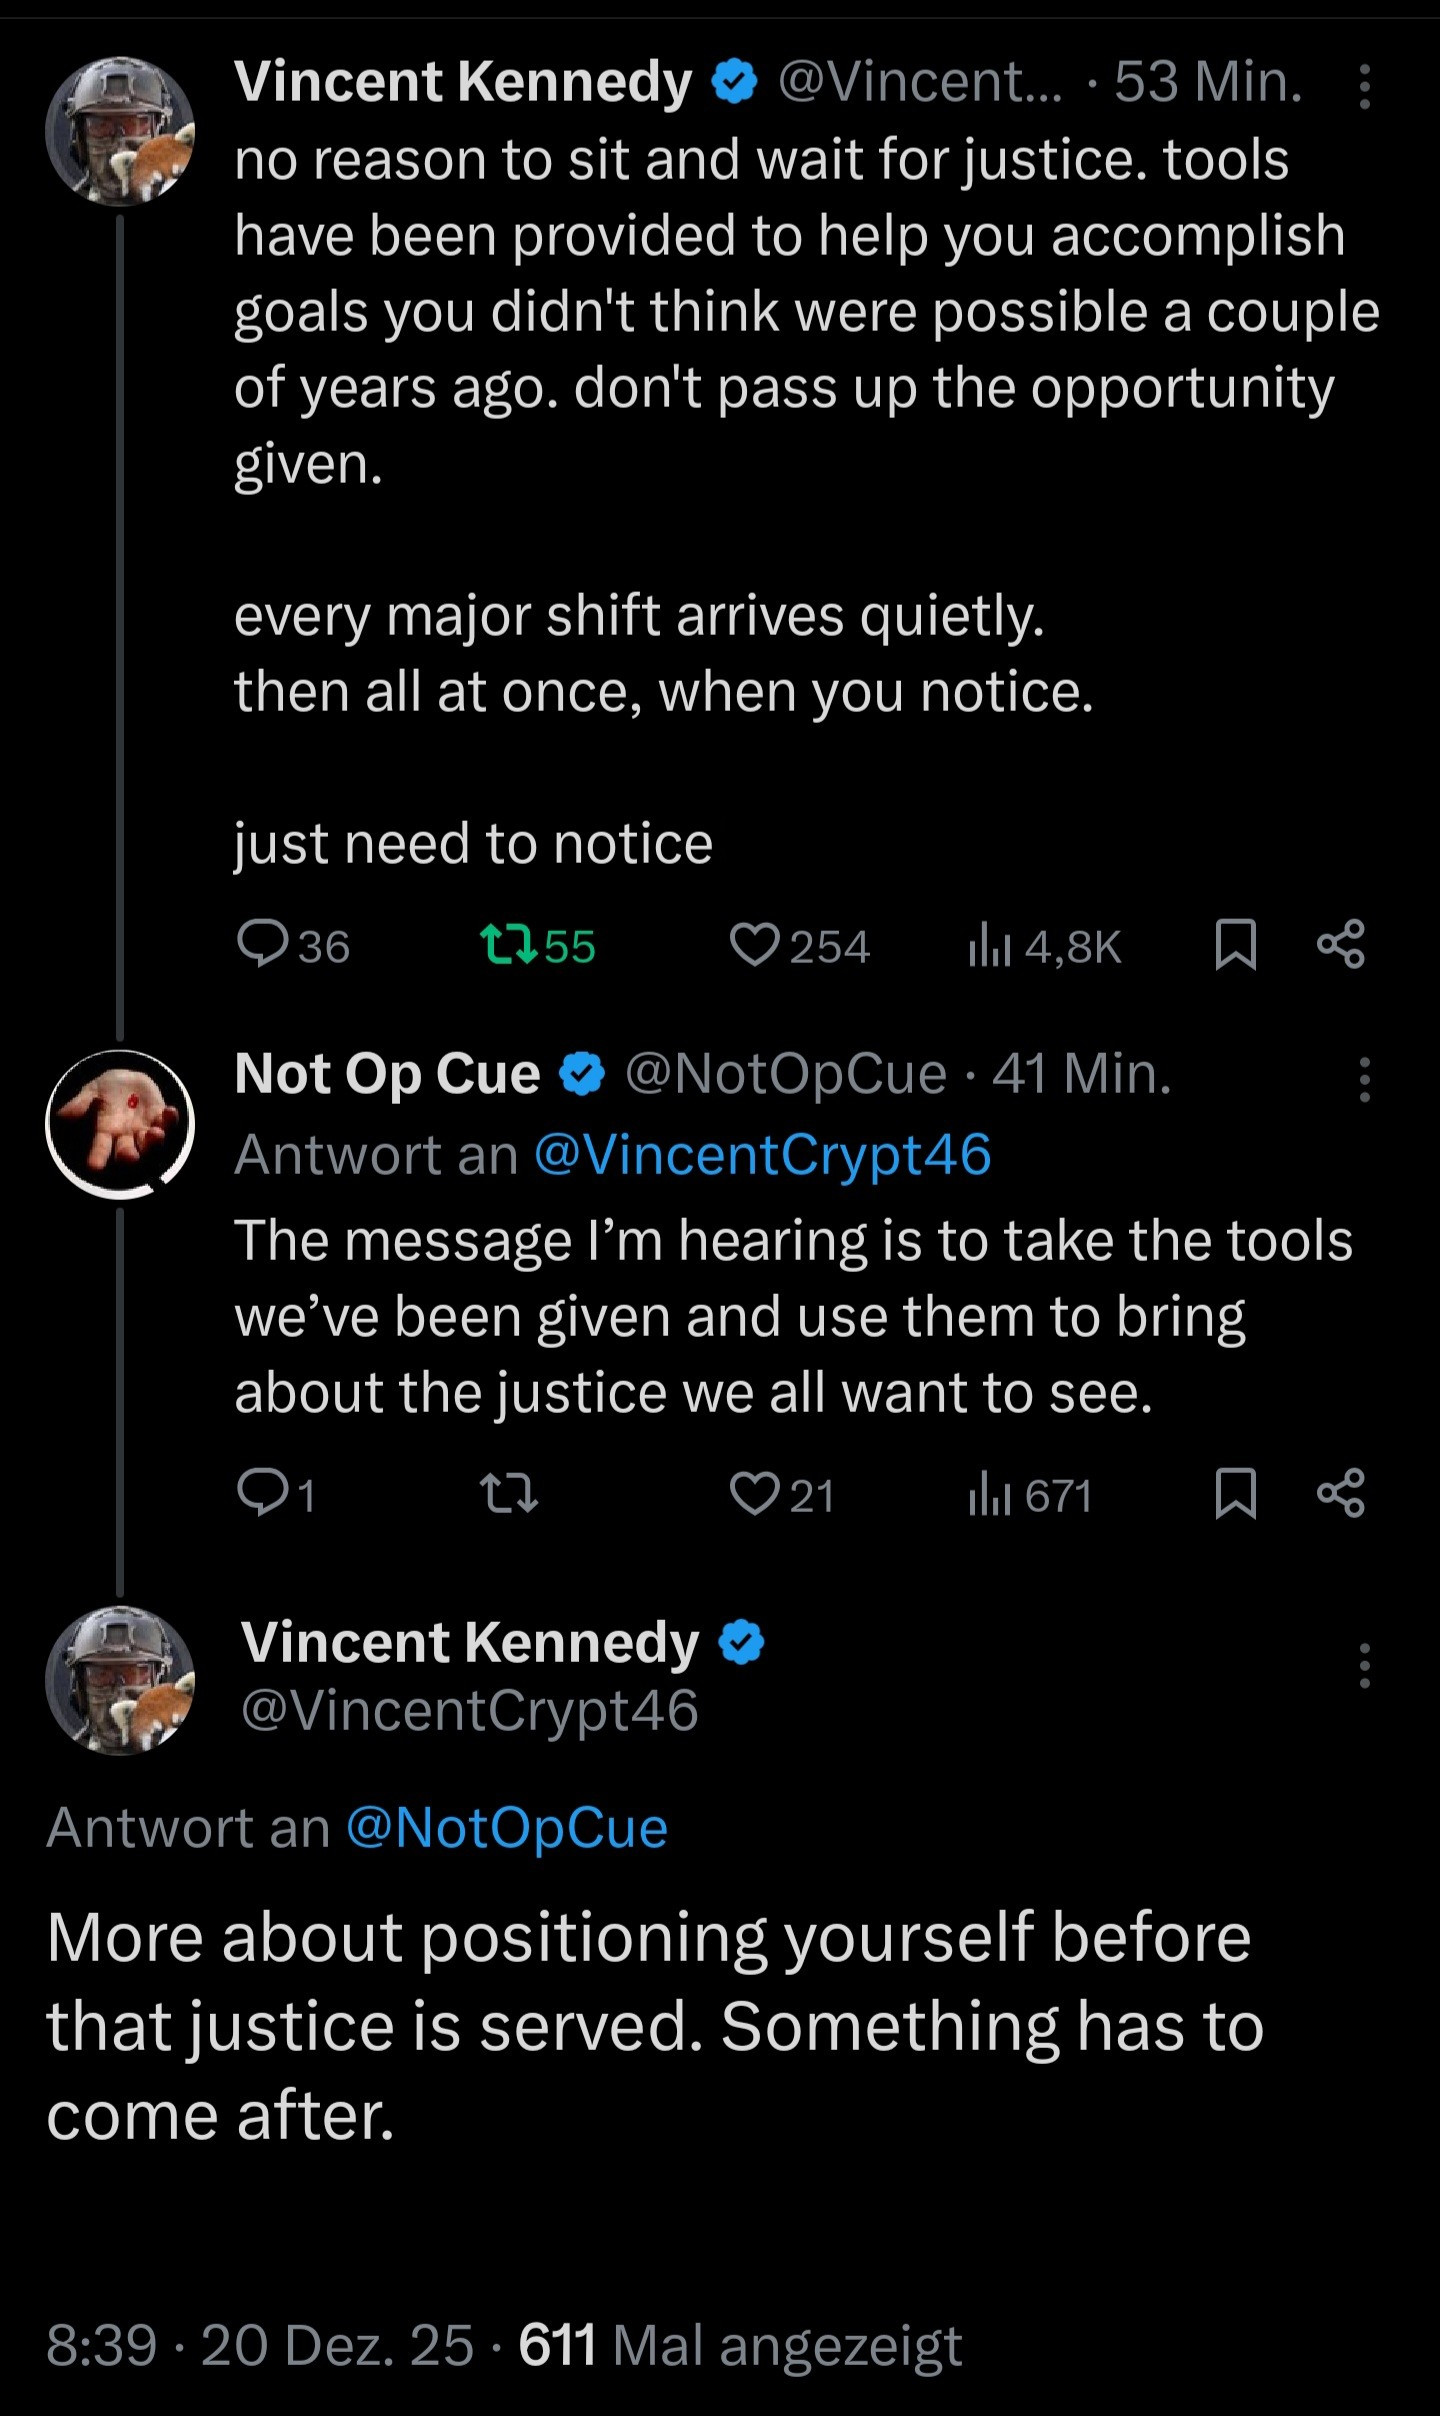Open the @NotOpCue mention link
Viewport: 1440px width, 2416px height.
pyautogui.click(x=507, y=1828)
